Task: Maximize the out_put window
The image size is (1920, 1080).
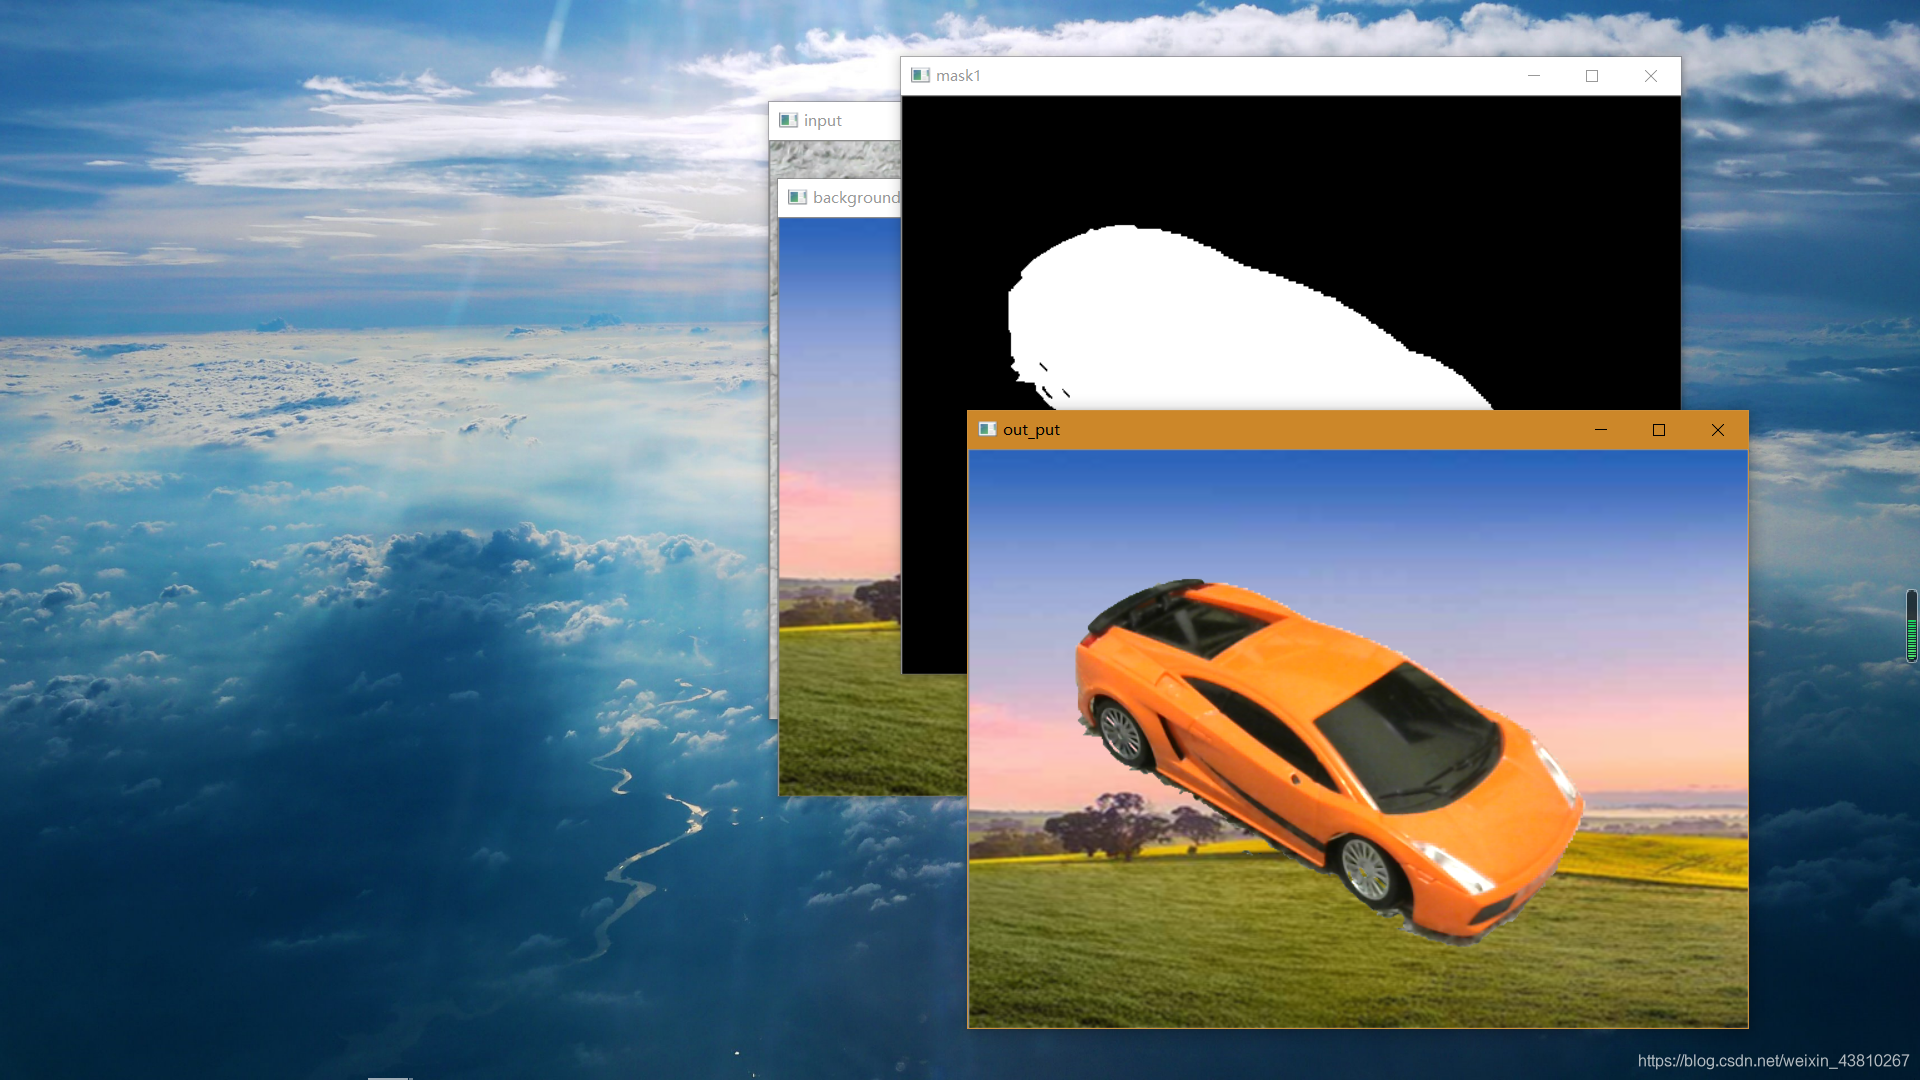Action: click(1659, 430)
